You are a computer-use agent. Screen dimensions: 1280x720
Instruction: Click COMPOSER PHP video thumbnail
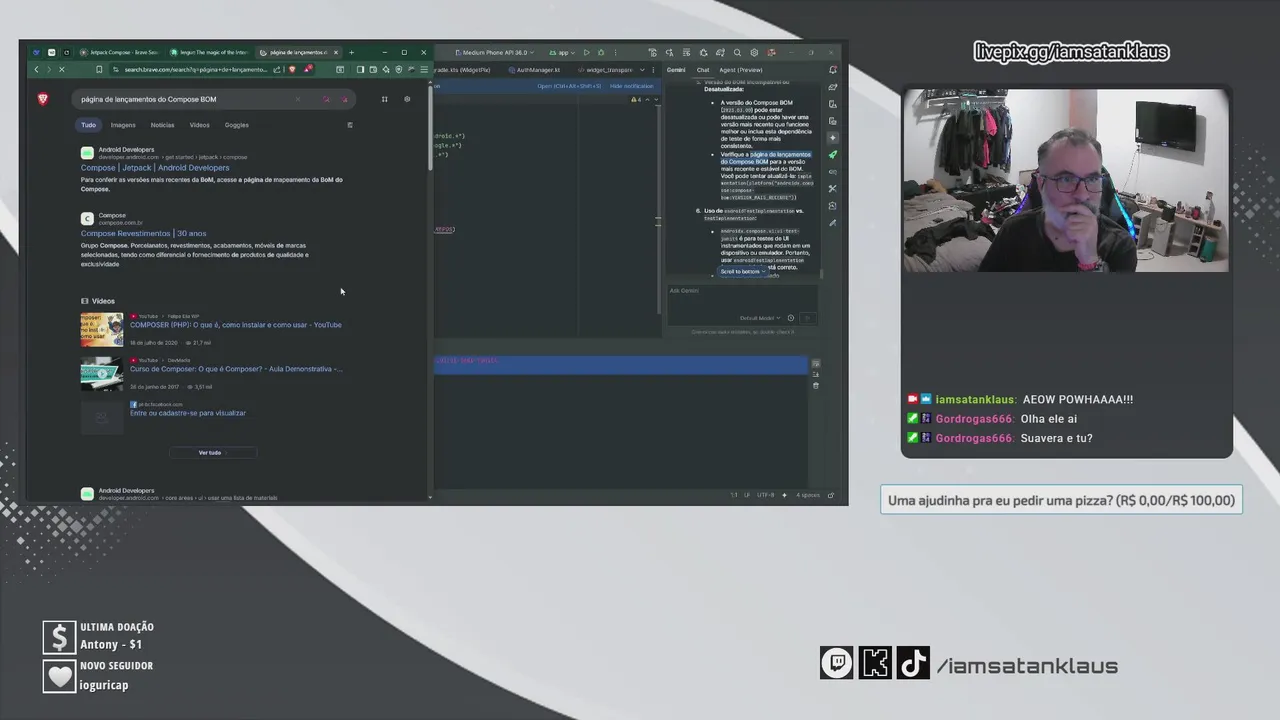[102, 330]
